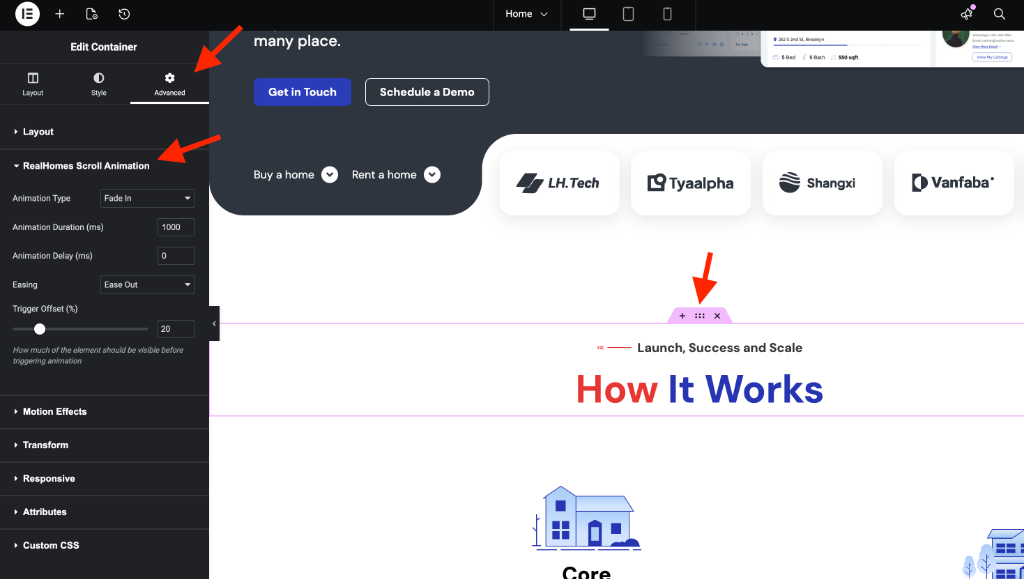Switch to the Style tab
This screenshot has height=579, width=1024.
99,84
